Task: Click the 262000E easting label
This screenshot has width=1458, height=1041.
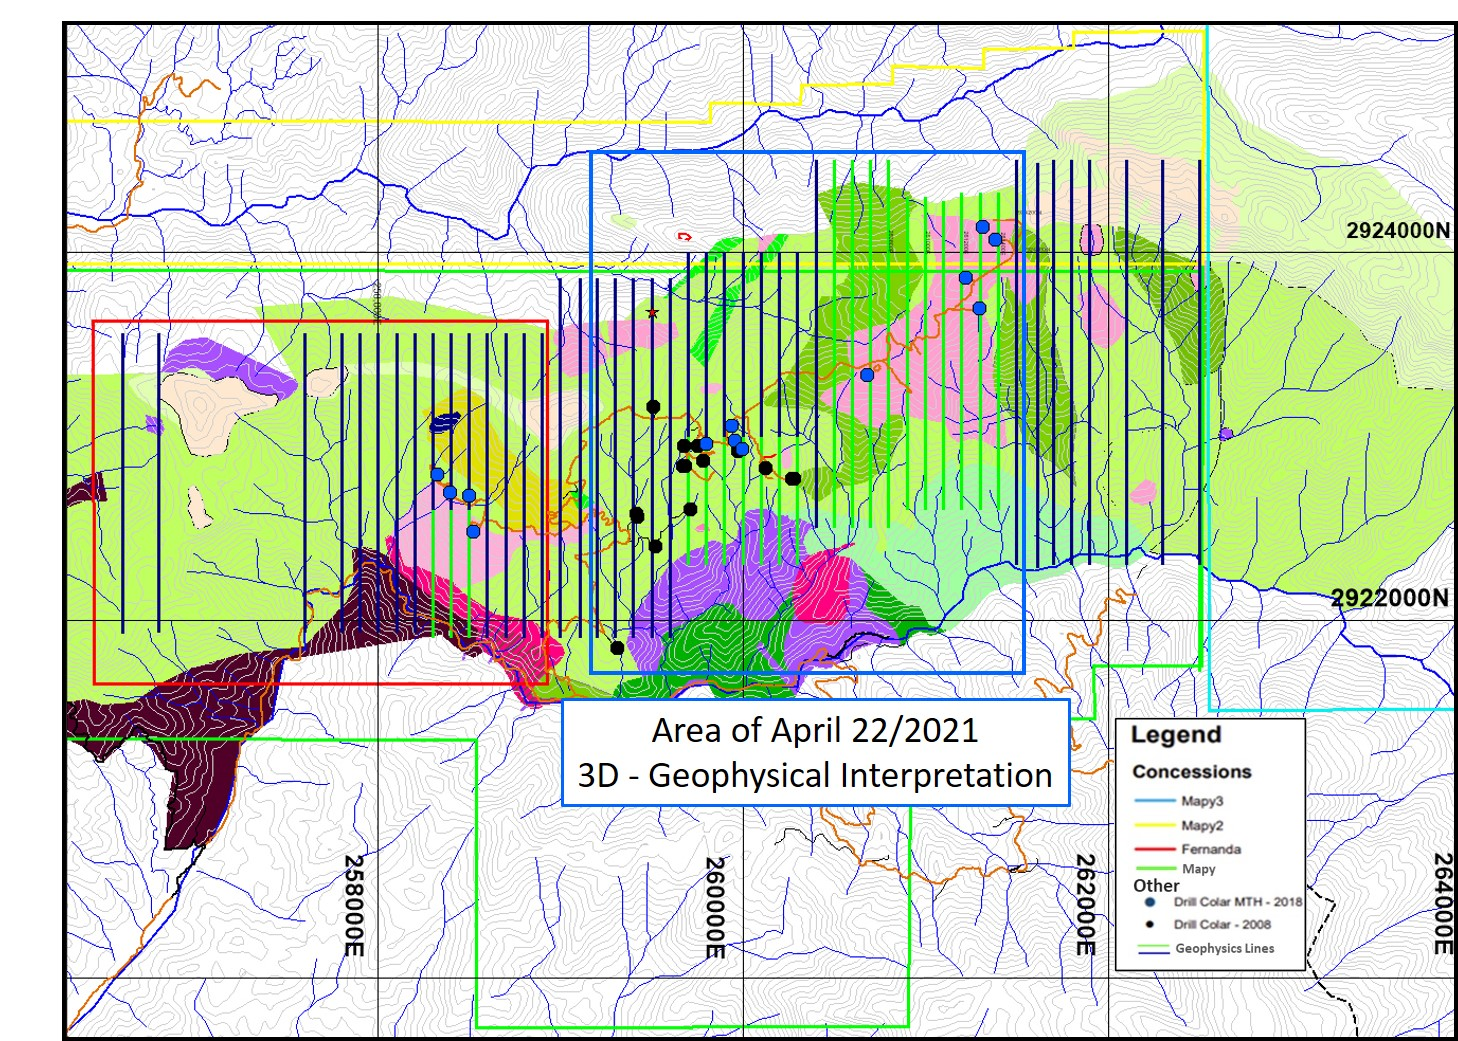Action: pyautogui.click(x=1086, y=904)
